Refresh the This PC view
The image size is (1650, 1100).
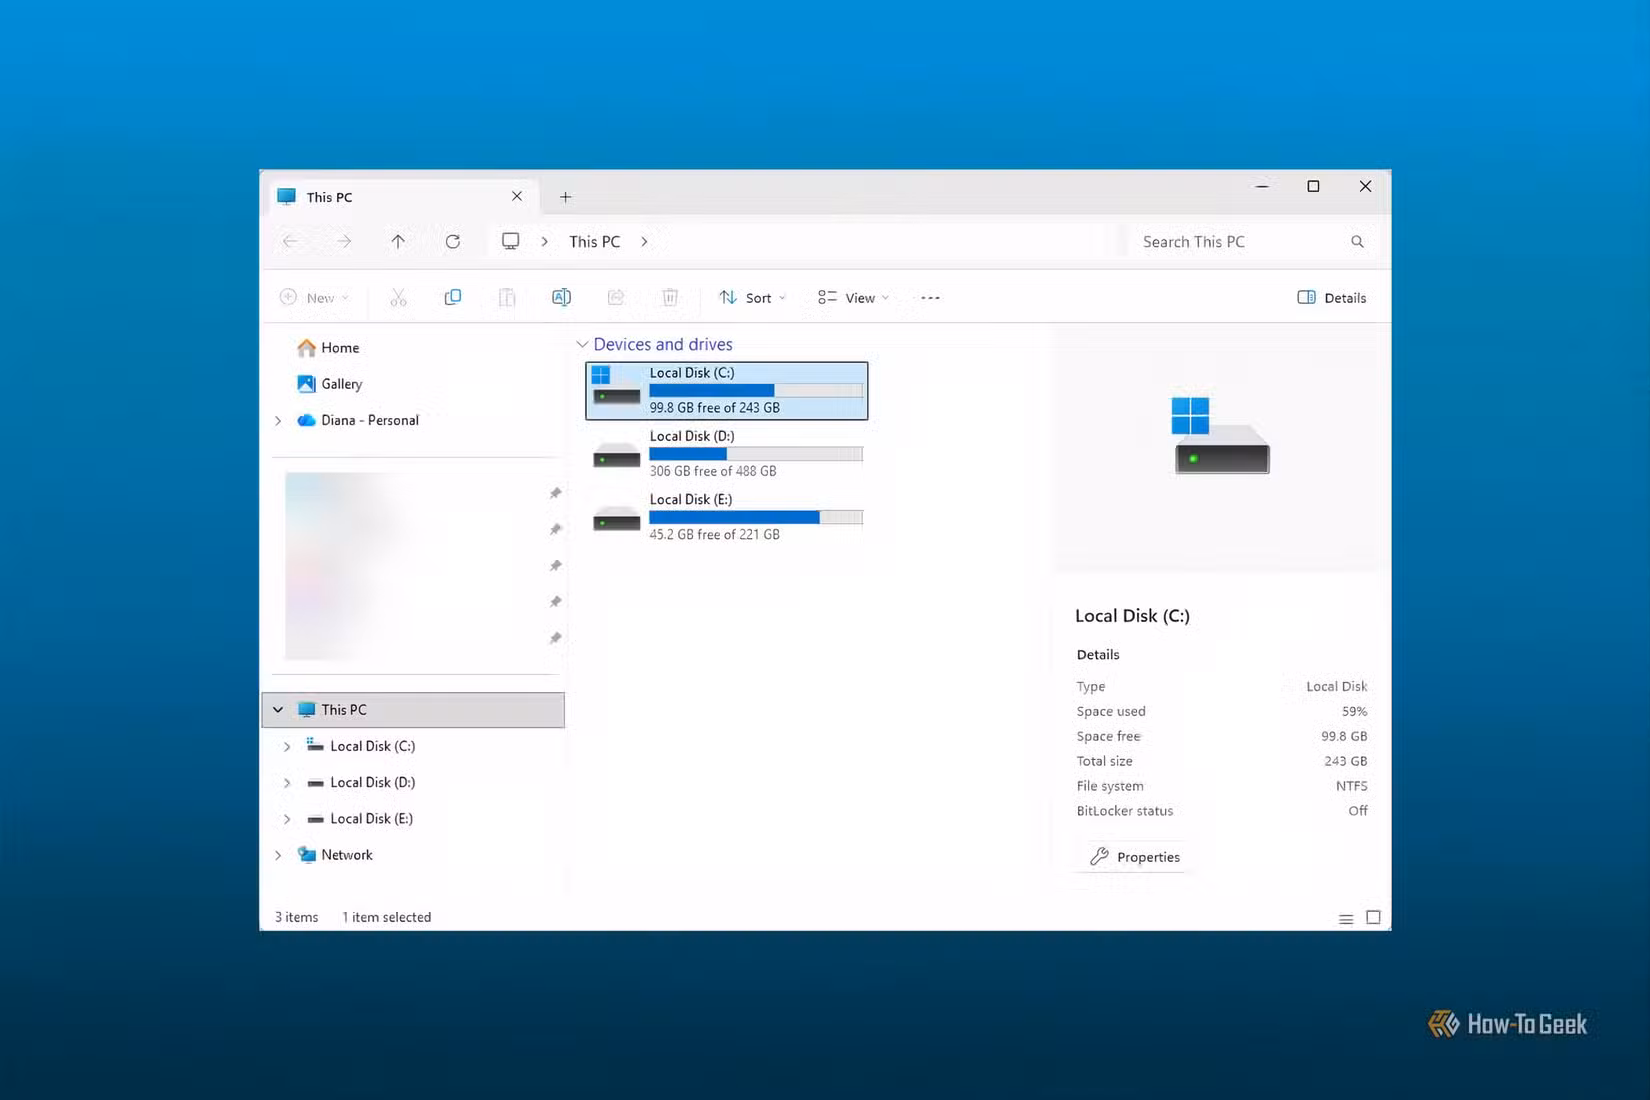pos(453,241)
